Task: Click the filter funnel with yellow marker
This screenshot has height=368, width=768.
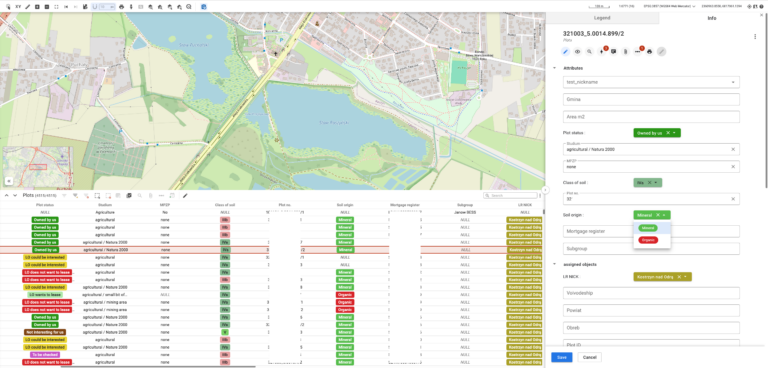Action: click(75, 196)
